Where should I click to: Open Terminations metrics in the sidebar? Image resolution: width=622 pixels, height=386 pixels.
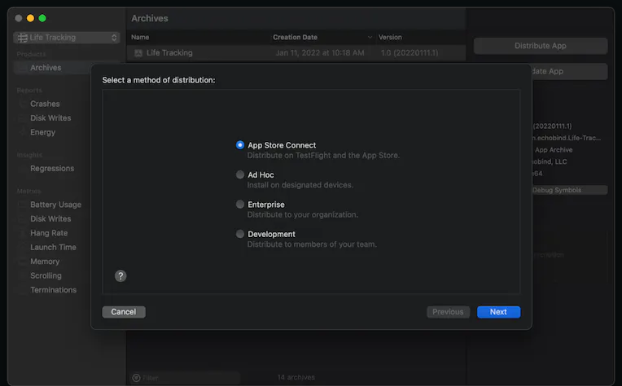point(53,290)
